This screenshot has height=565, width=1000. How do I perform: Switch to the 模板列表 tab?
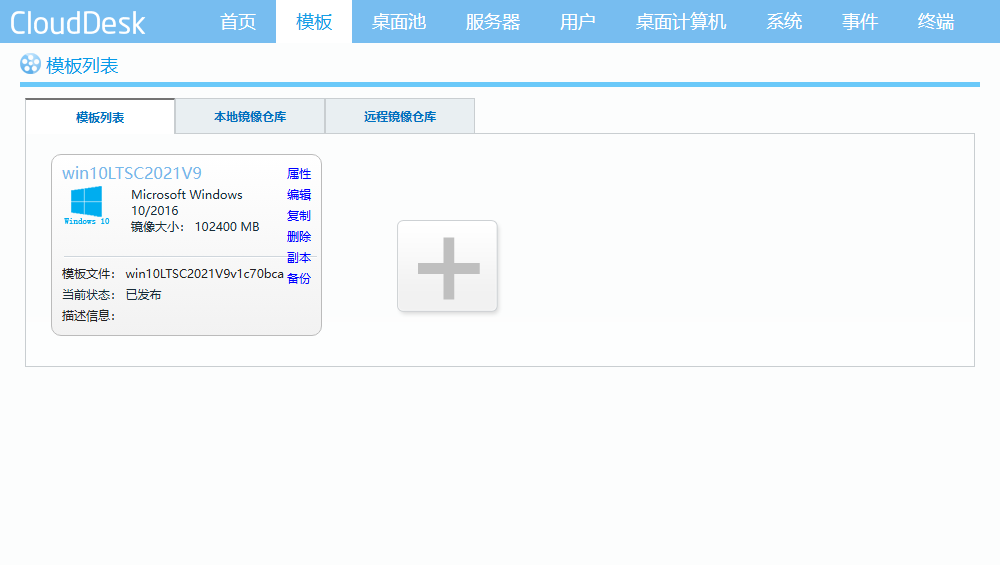pos(100,117)
